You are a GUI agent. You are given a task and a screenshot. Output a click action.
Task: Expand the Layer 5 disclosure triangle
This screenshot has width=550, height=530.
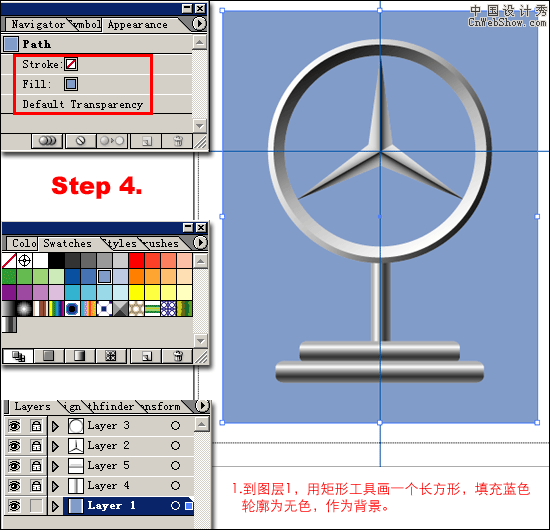pos(55,466)
